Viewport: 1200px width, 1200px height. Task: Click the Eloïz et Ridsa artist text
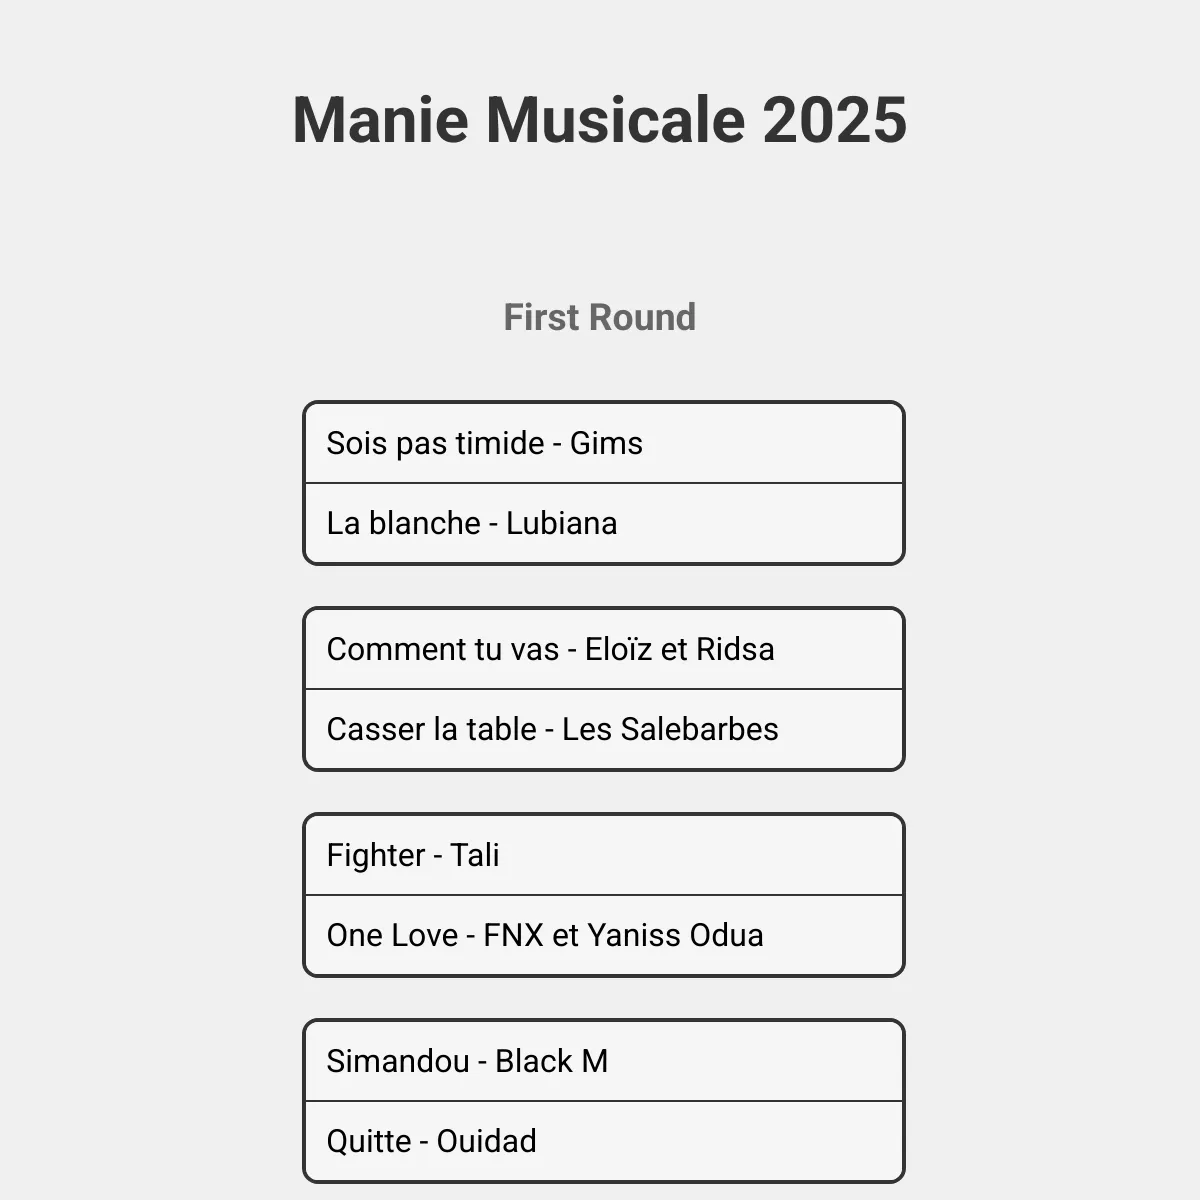tap(680, 649)
